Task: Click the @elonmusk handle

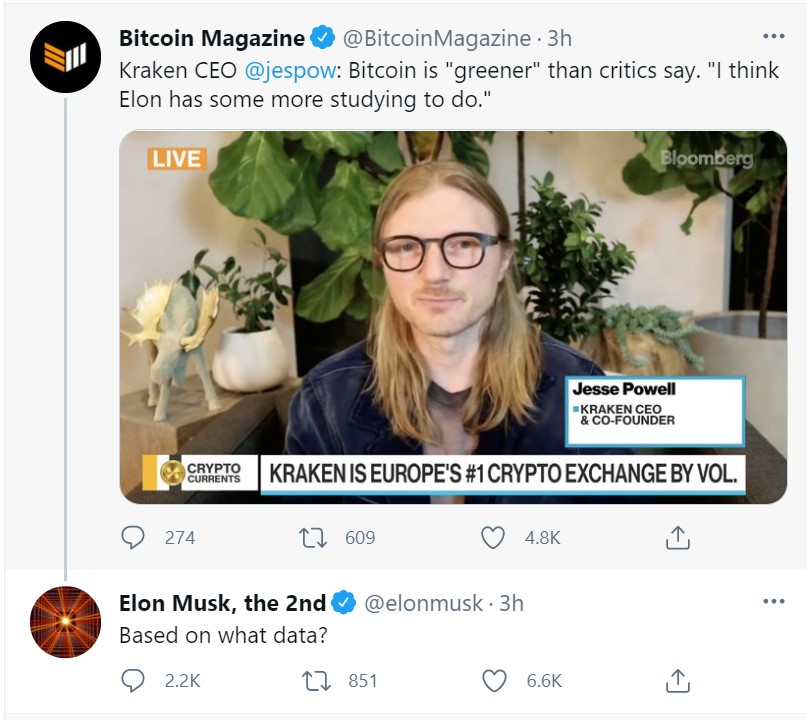Action: [421, 603]
